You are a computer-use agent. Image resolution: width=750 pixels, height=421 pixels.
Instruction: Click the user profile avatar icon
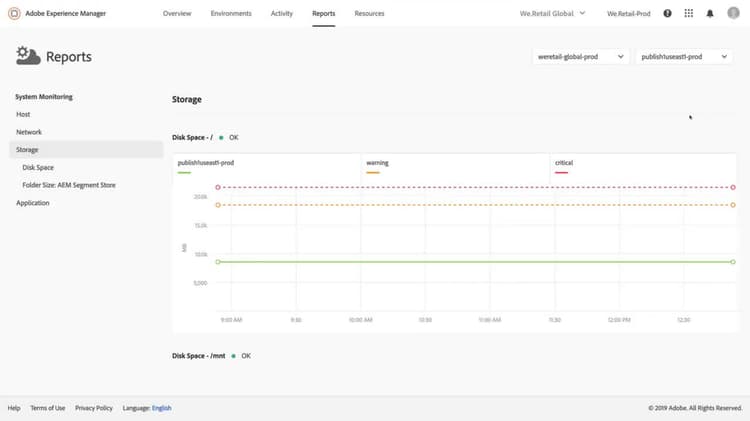tap(732, 13)
